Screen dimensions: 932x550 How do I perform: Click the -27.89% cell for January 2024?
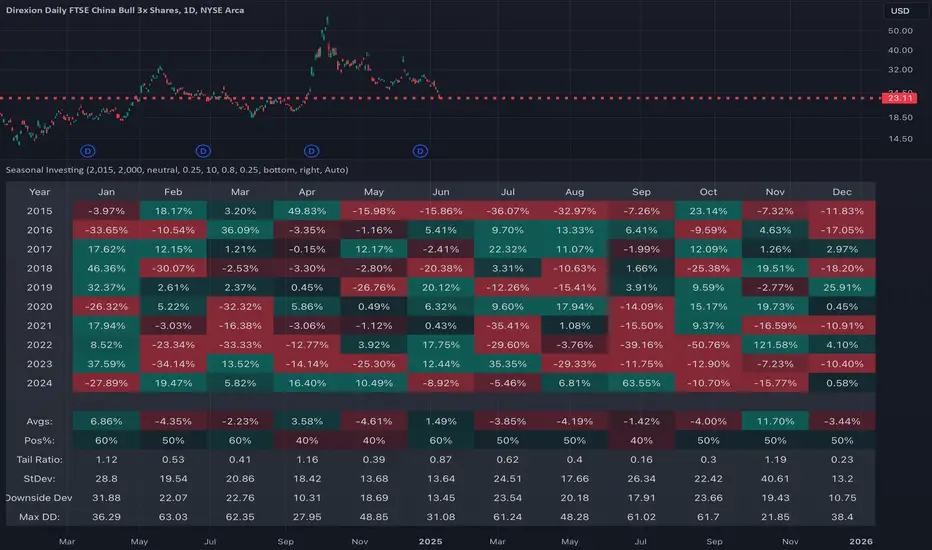coord(106,383)
